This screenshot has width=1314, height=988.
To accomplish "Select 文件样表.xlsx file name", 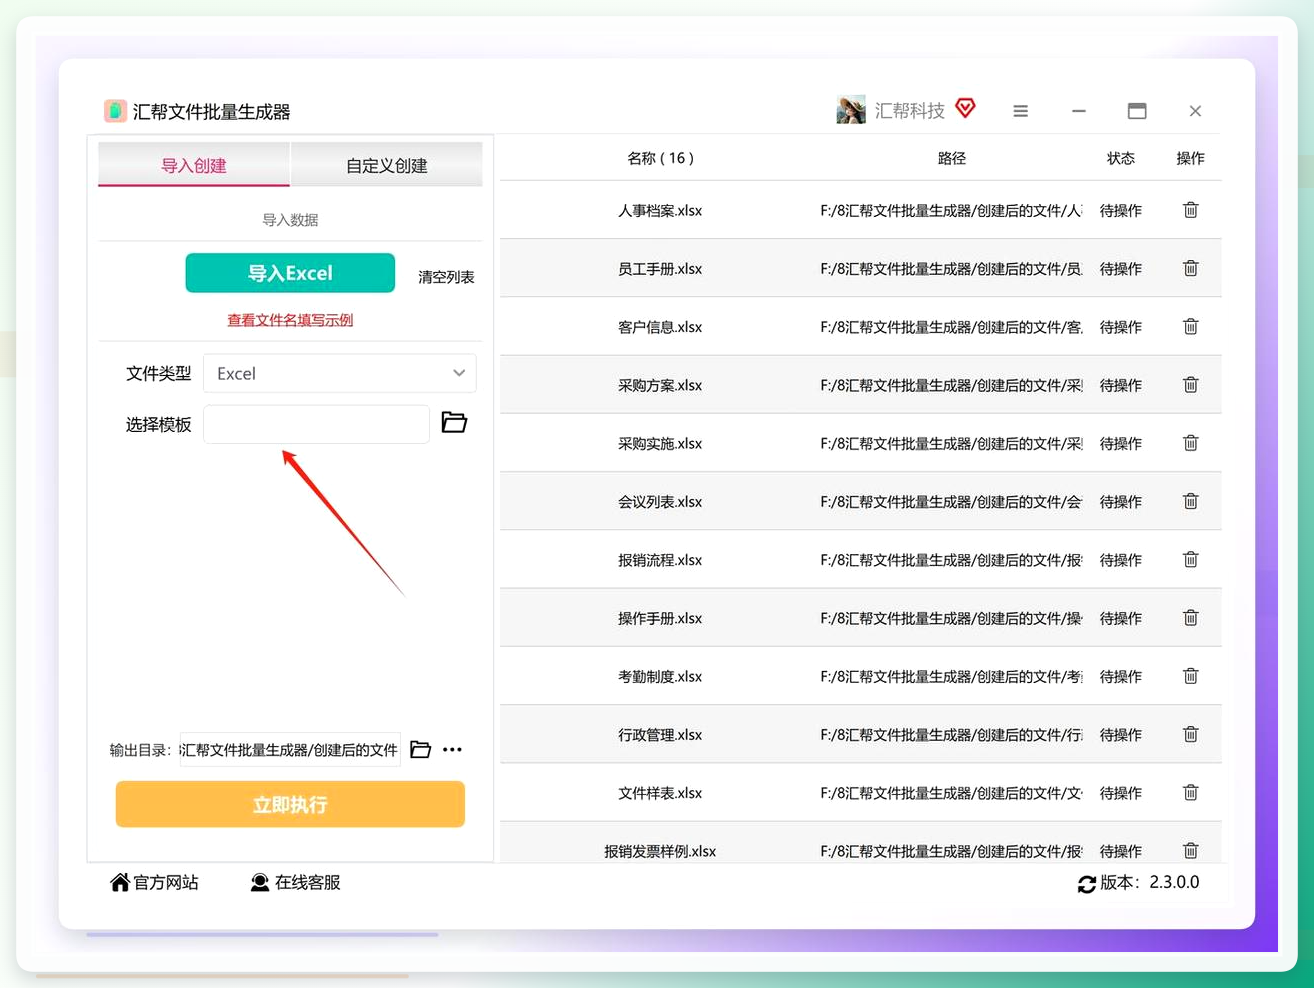I will click(x=660, y=792).
